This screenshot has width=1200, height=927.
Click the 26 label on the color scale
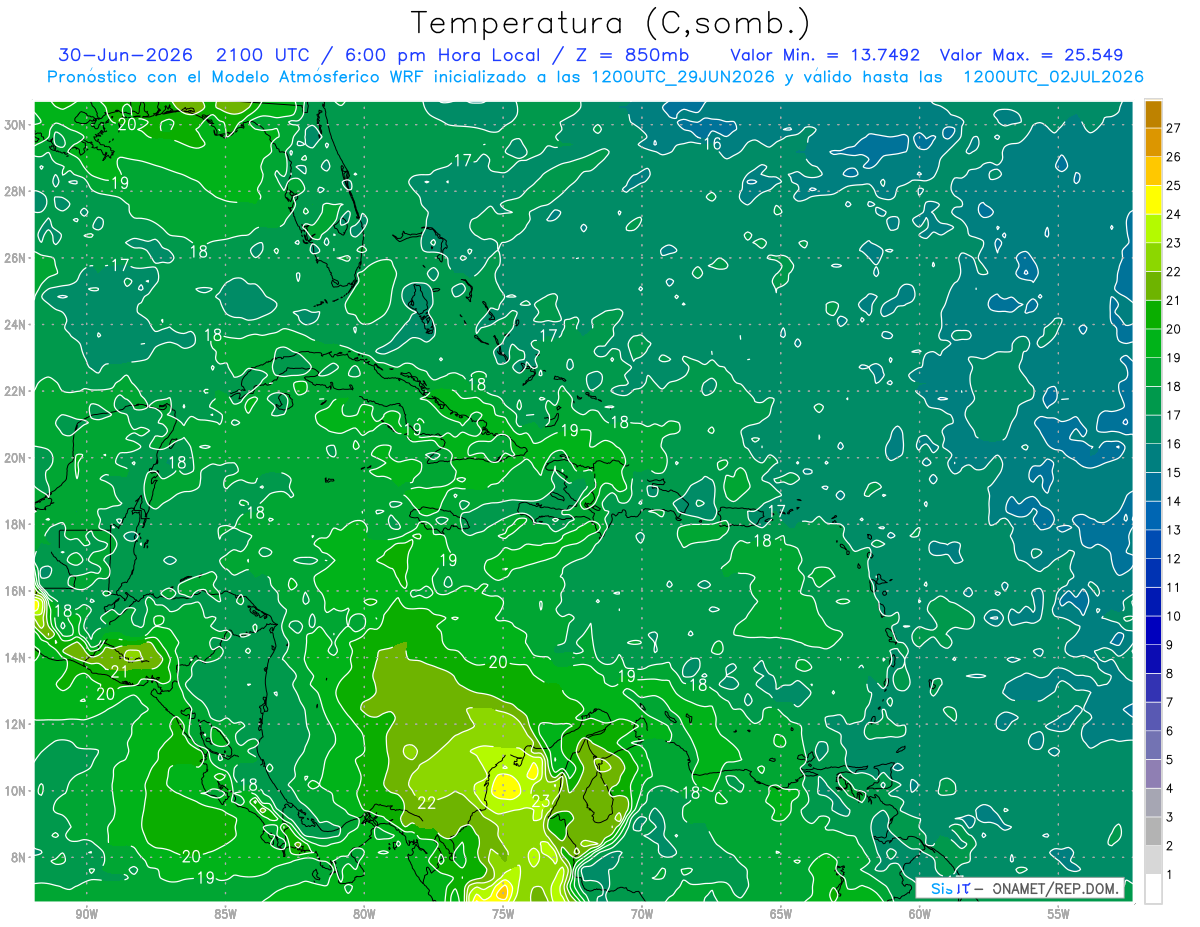click(x=1174, y=156)
